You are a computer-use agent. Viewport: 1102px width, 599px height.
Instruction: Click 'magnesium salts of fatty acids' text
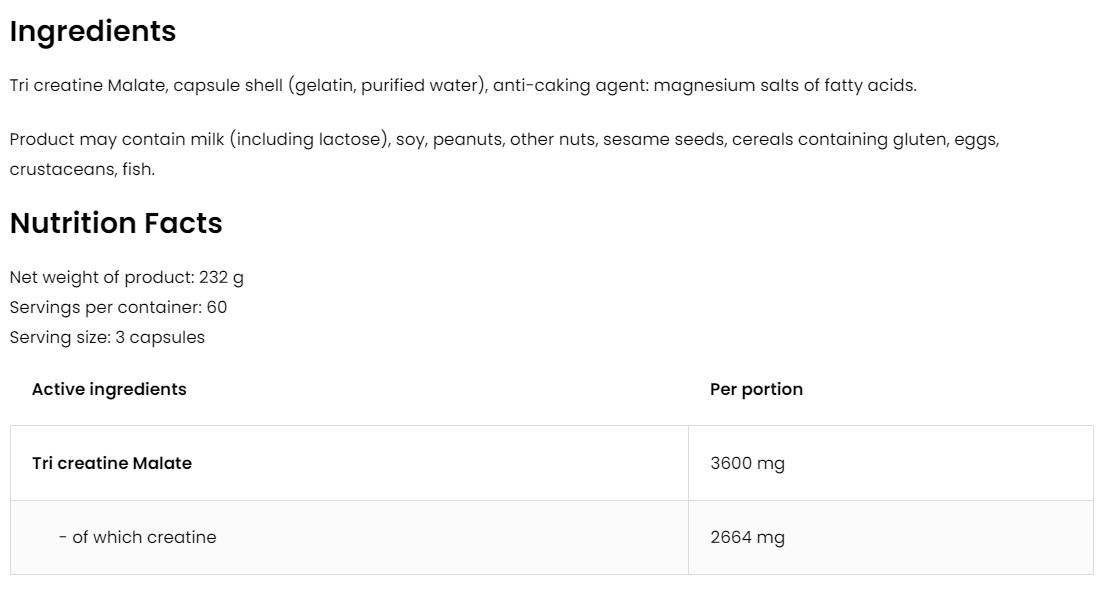coord(786,86)
